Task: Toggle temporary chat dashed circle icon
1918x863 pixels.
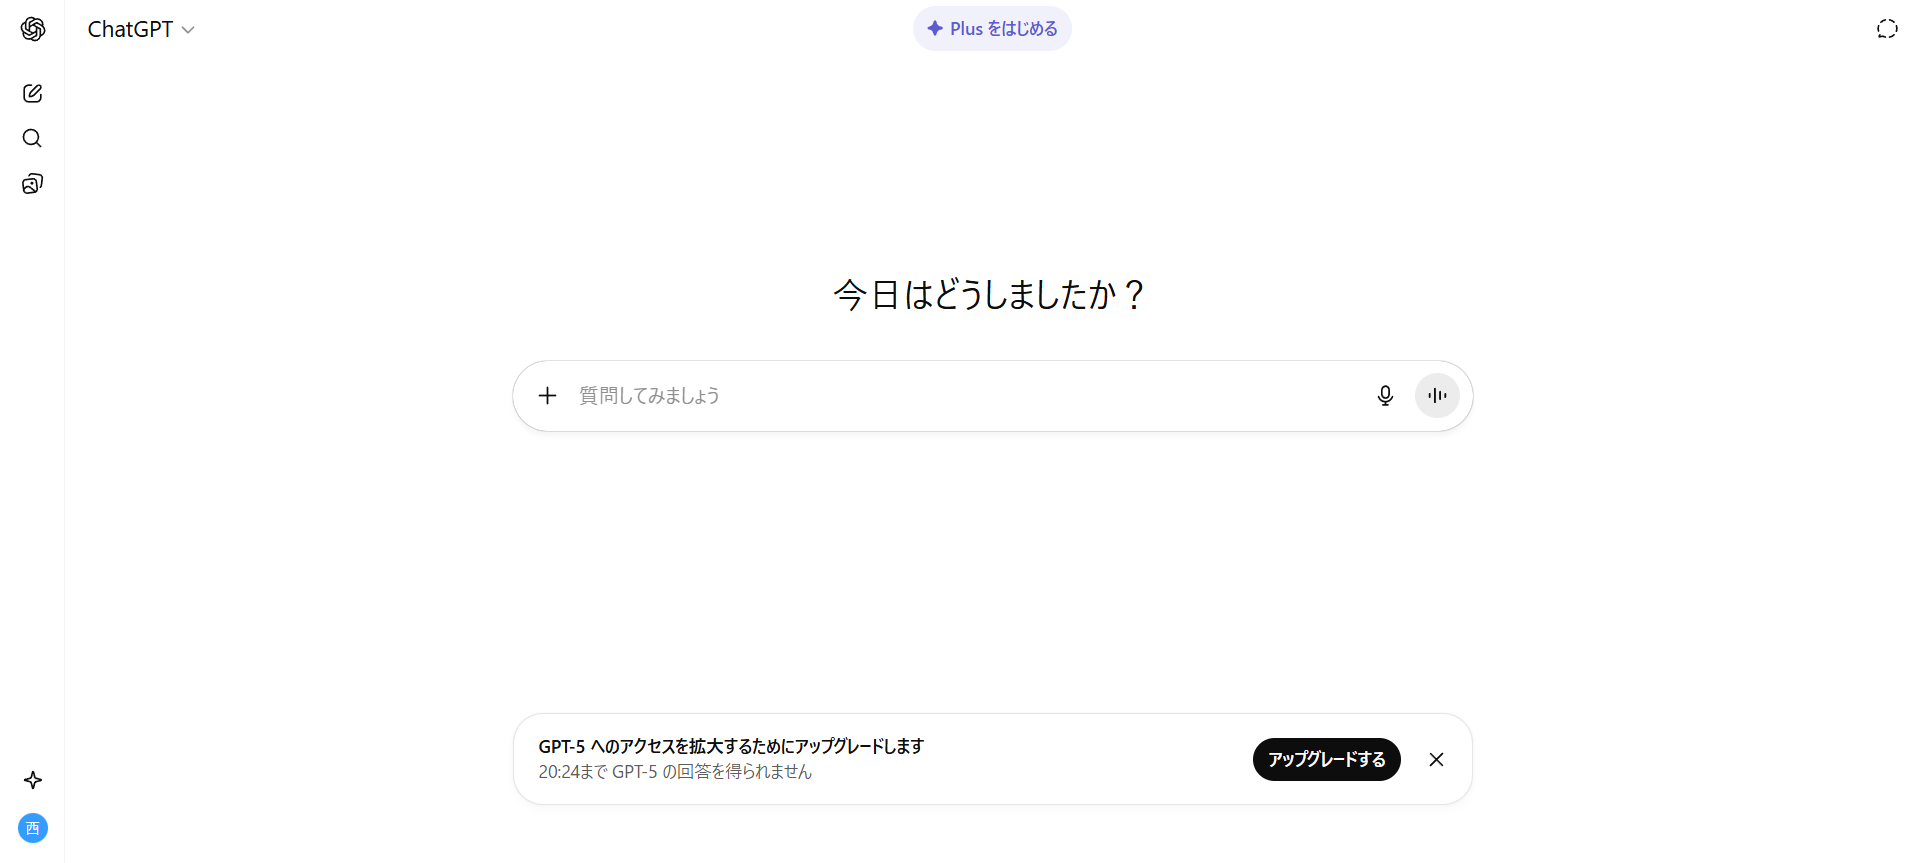Action: coord(1887,29)
